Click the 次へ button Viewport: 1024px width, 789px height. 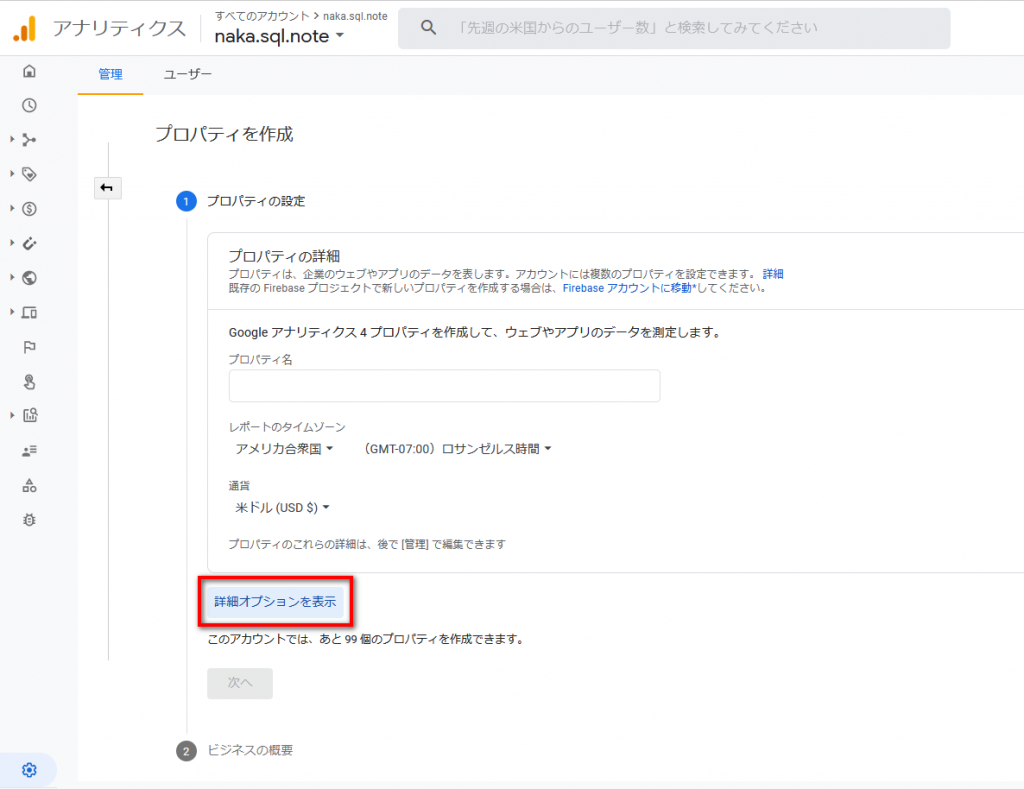[x=240, y=683]
